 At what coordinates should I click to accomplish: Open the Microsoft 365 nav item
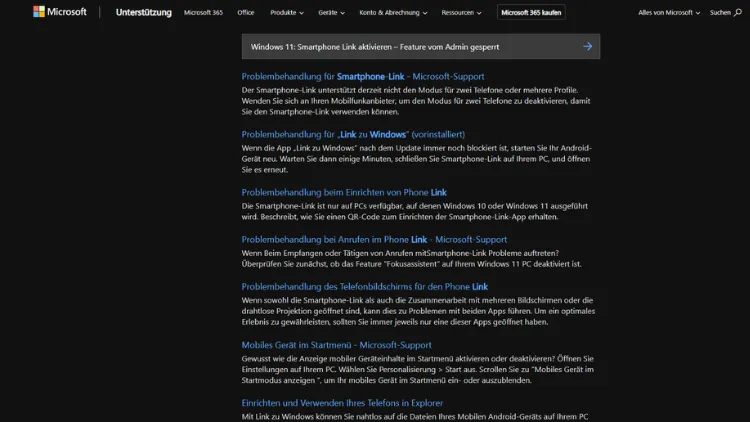point(203,12)
